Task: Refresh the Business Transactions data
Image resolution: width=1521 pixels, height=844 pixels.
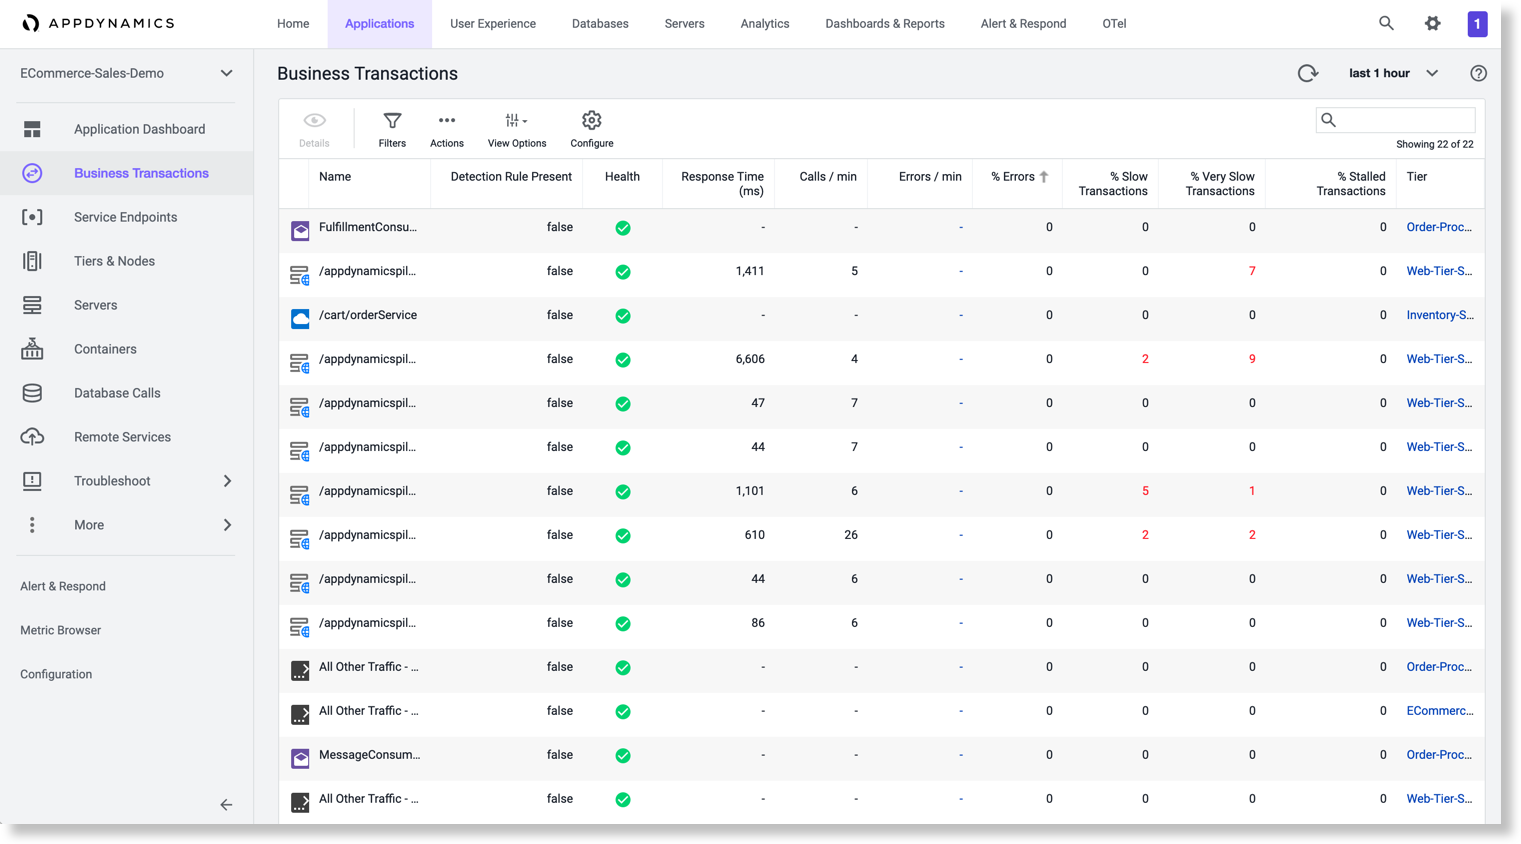Action: 1308,73
